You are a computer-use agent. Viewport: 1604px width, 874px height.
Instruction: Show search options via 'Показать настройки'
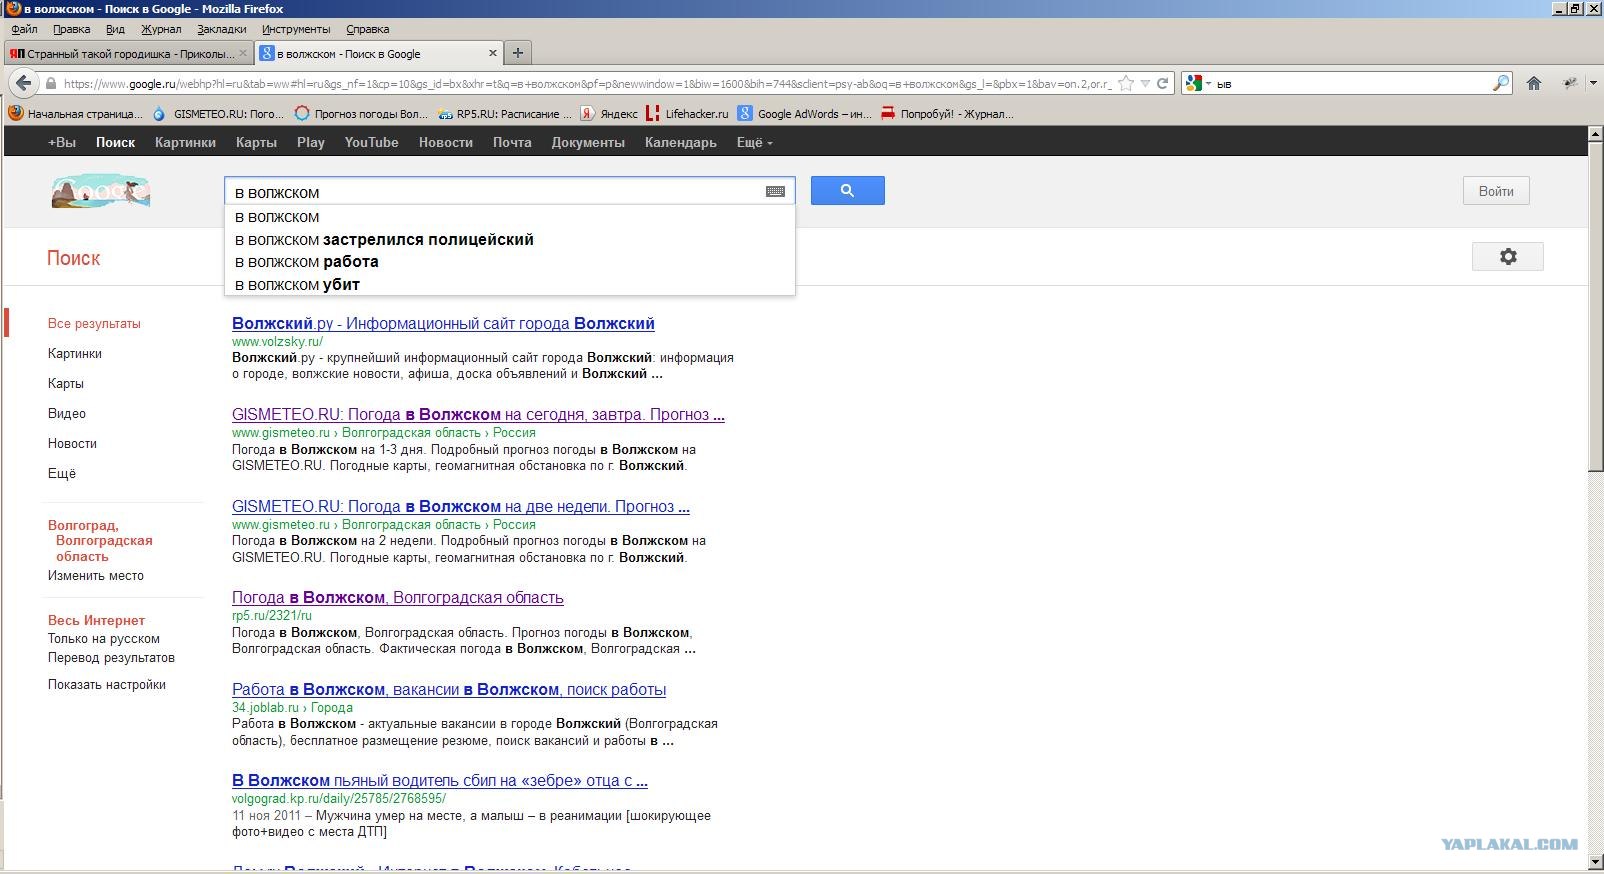click(x=107, y=685)
